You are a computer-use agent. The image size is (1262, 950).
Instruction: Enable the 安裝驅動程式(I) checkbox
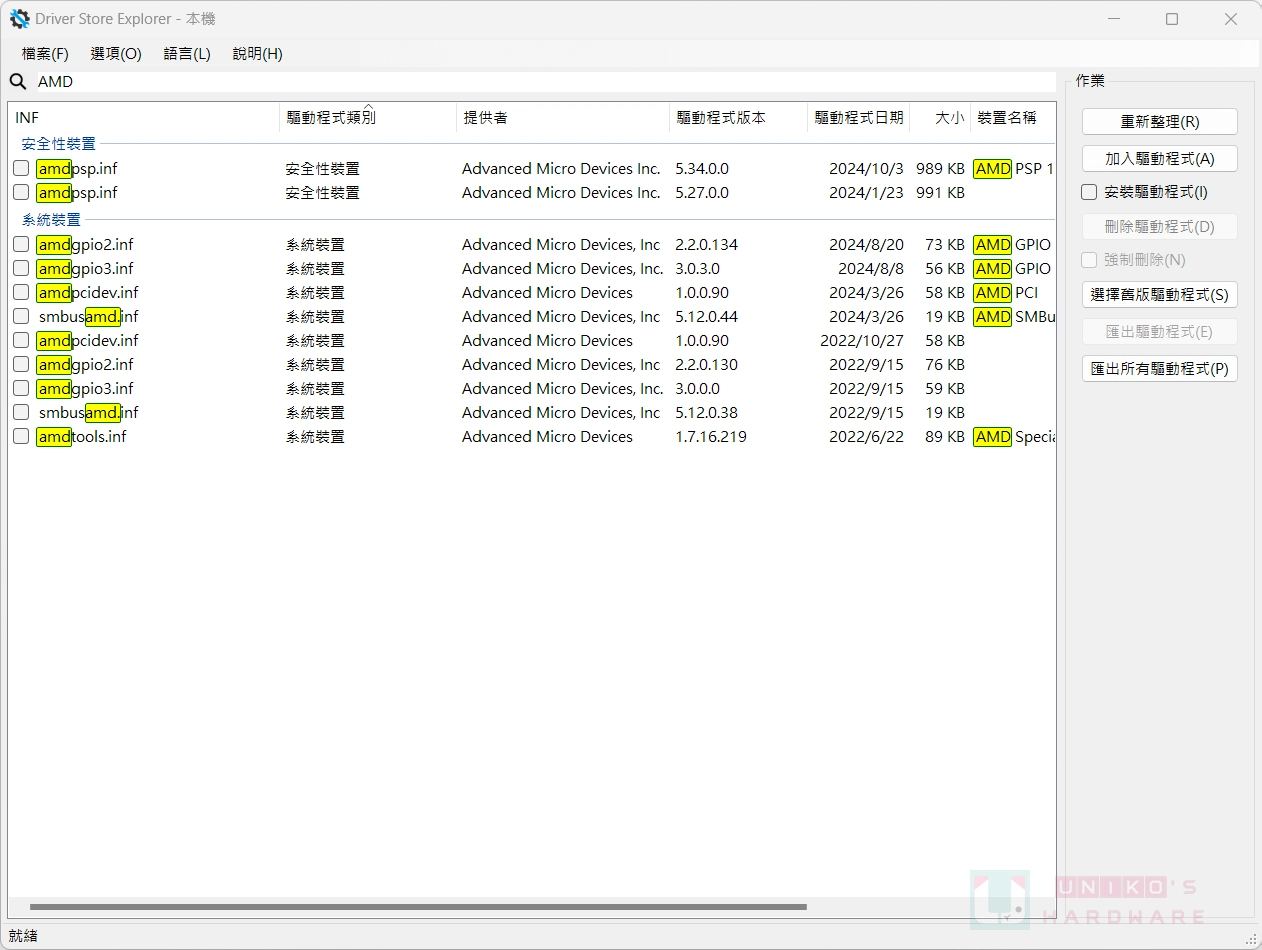coord(1090,192)
